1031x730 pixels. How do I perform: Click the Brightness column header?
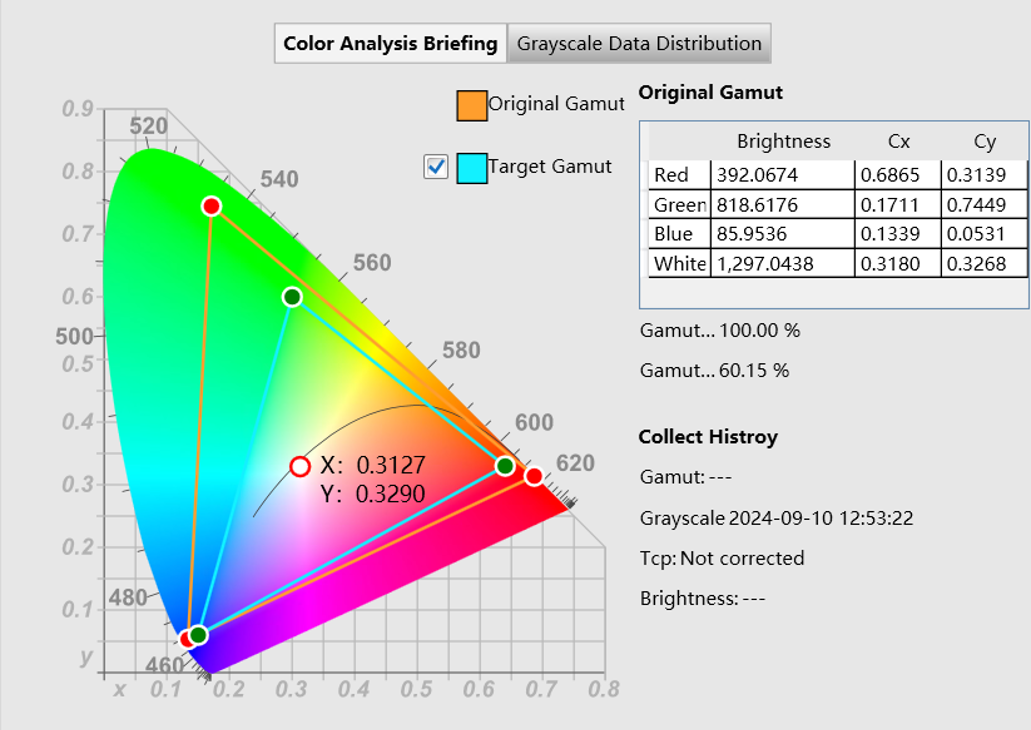point(784,141)
